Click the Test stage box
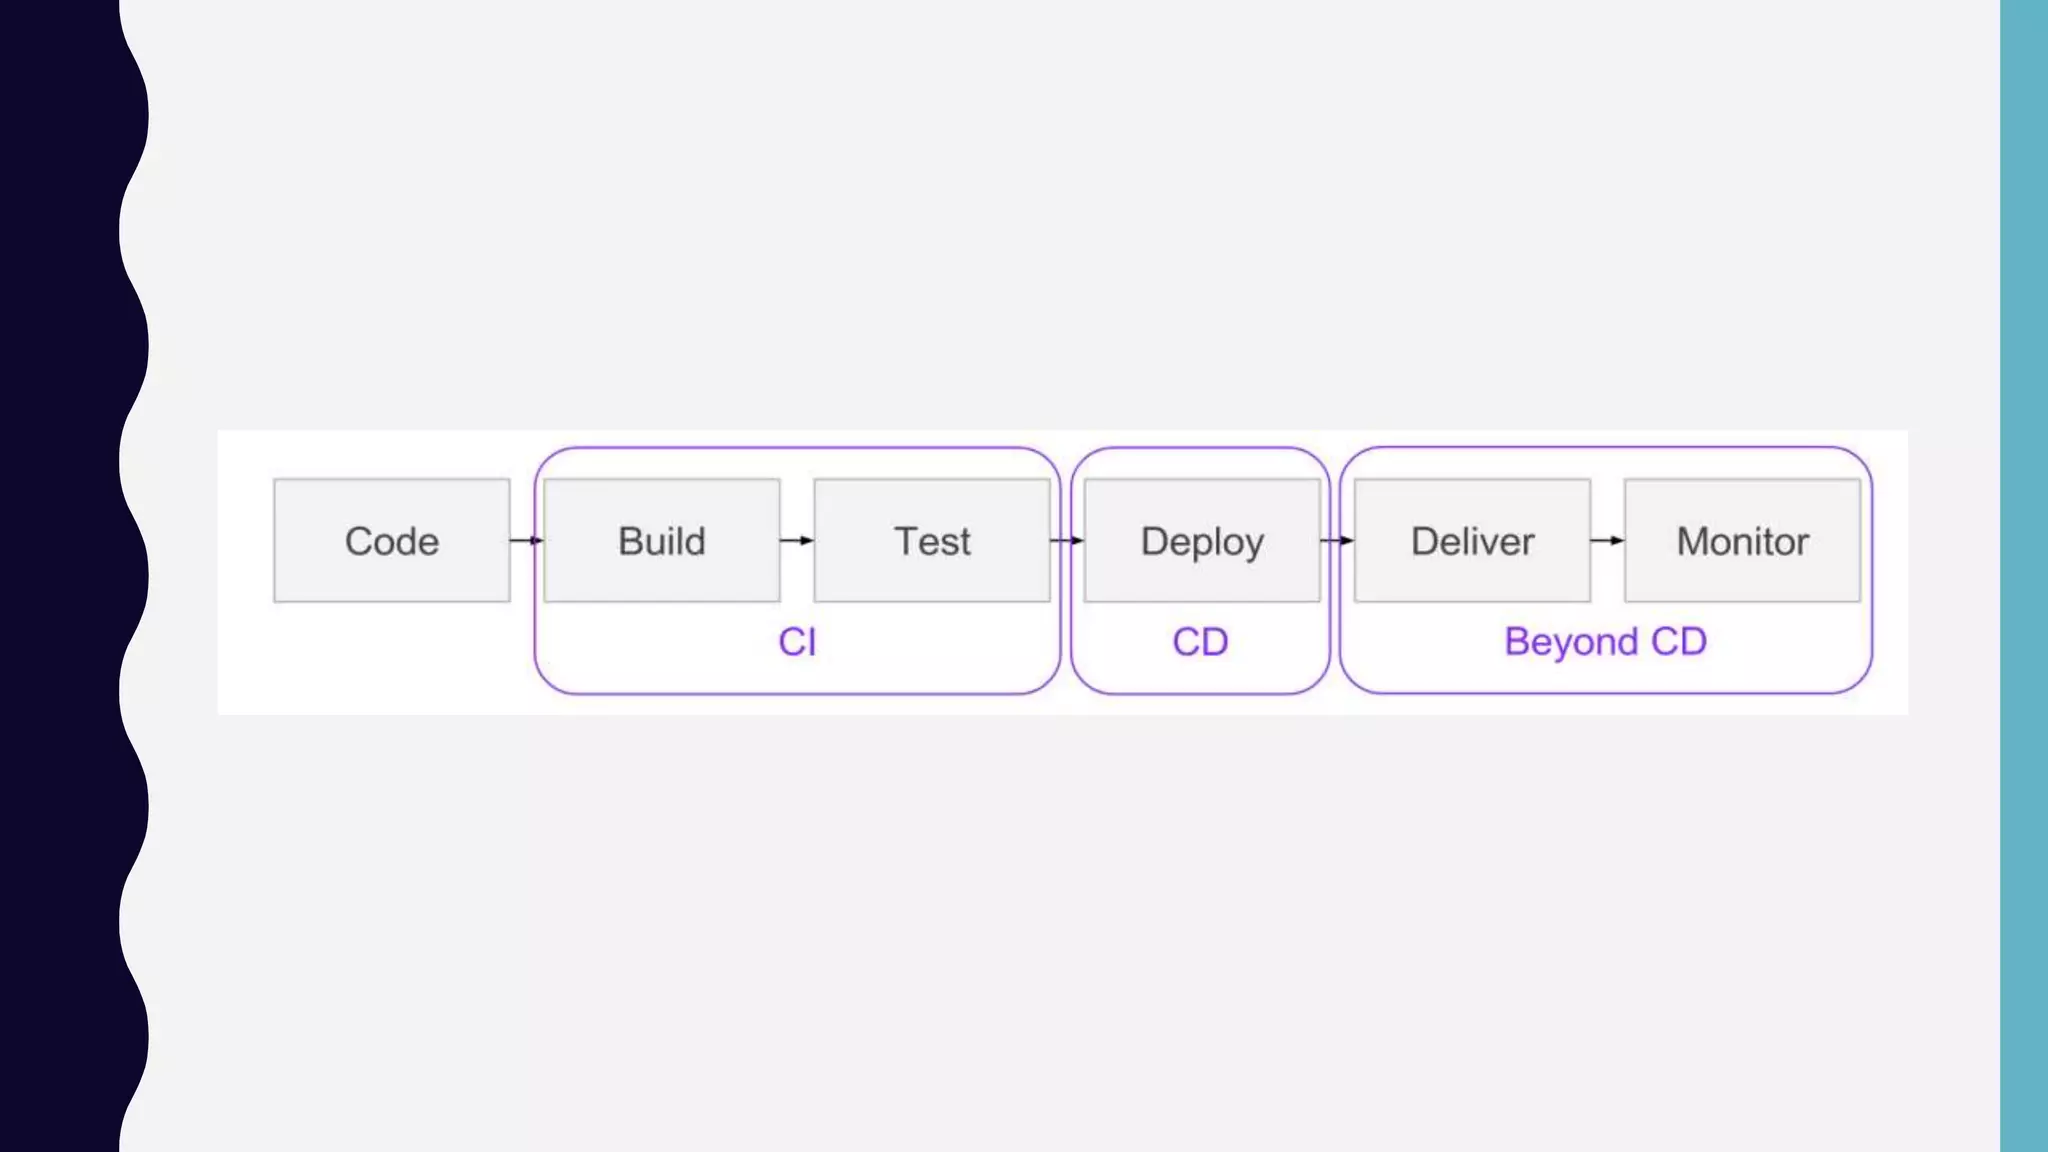Image resolution: width=2048 pixels, height=1152 pixels. coord(931,541)
